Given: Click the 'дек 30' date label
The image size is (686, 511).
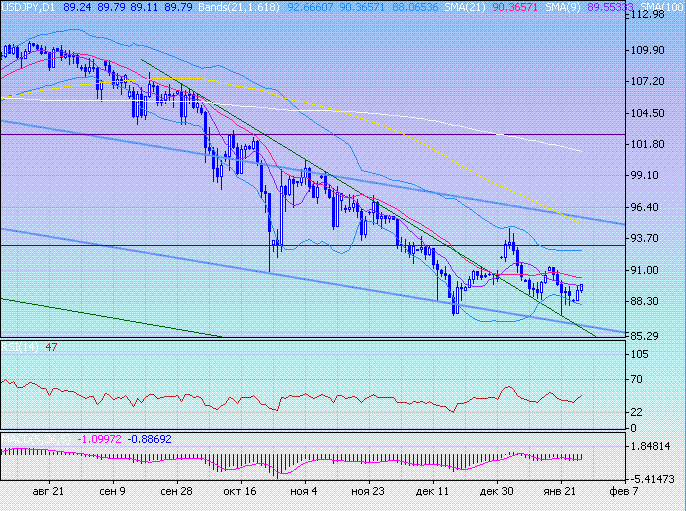Looking at the screenshot, I should point(497,492).
